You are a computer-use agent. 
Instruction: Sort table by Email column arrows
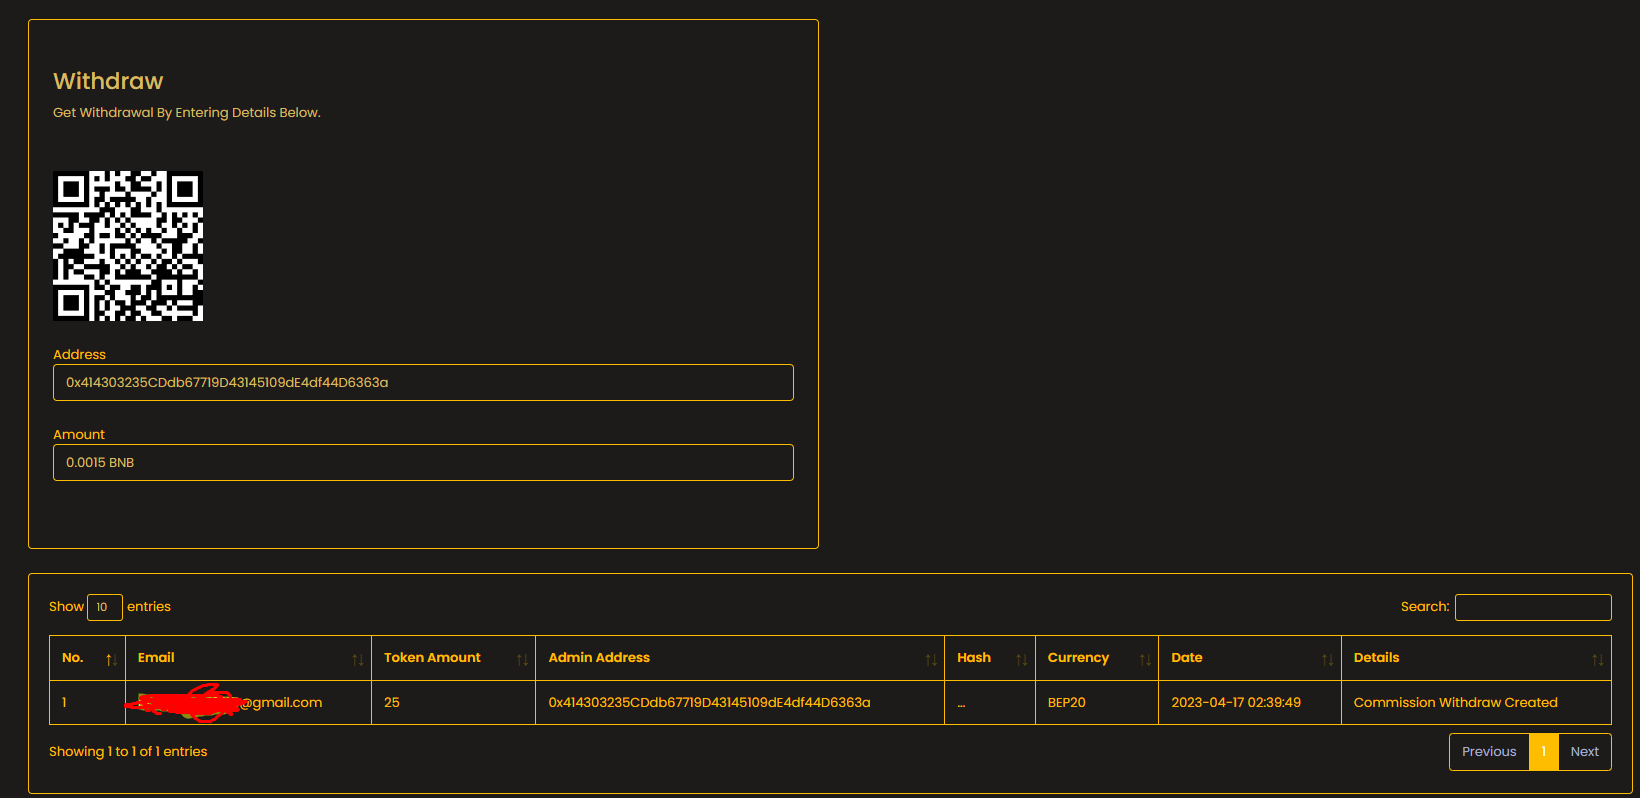[x=358, y=659]
